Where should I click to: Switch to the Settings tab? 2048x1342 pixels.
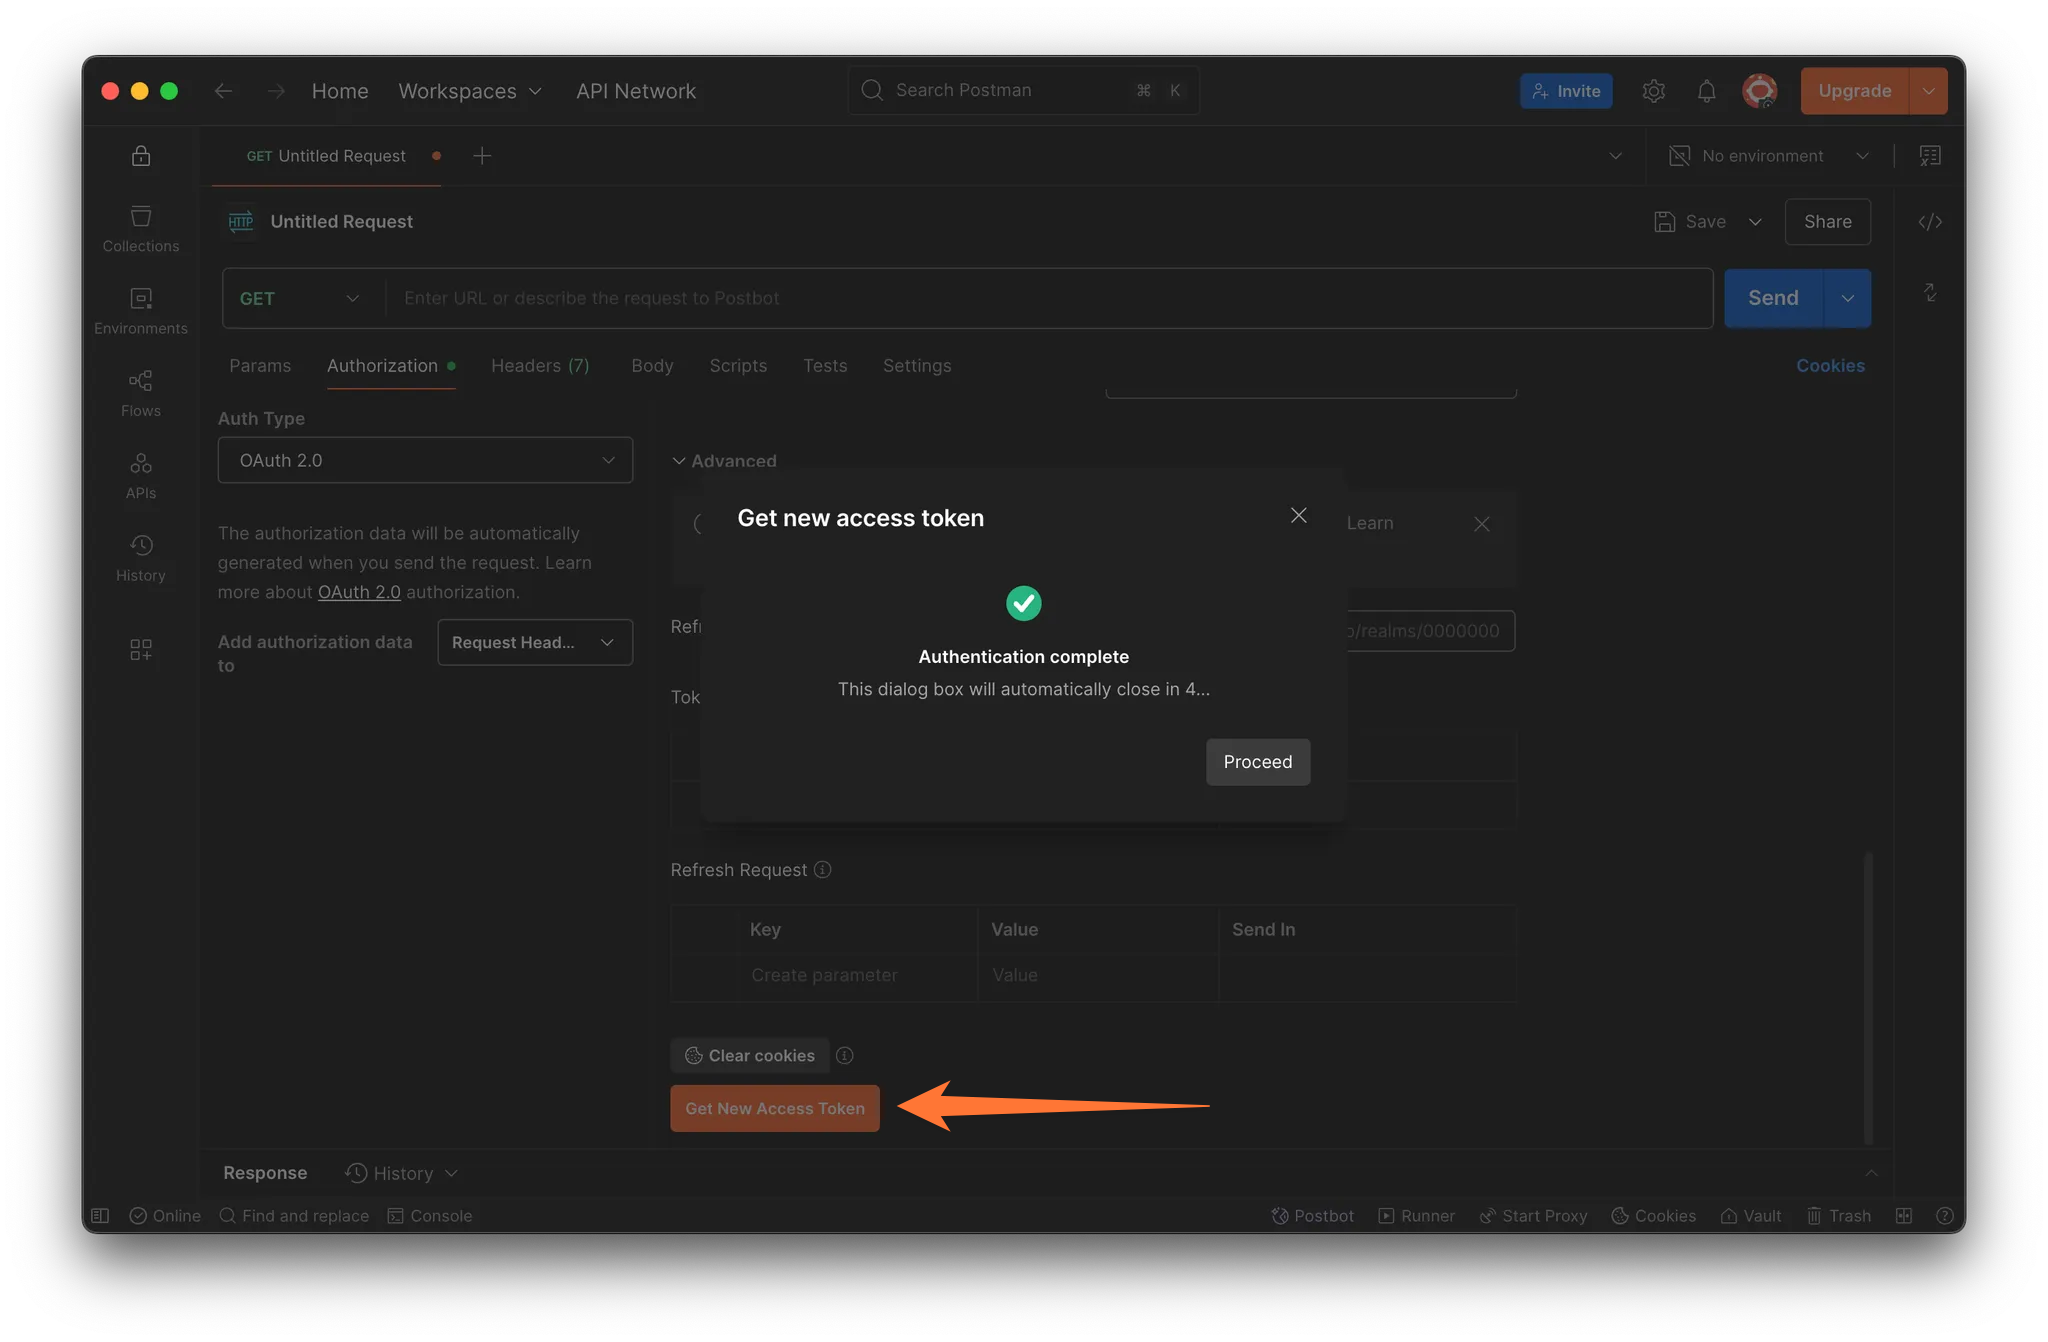917,366
